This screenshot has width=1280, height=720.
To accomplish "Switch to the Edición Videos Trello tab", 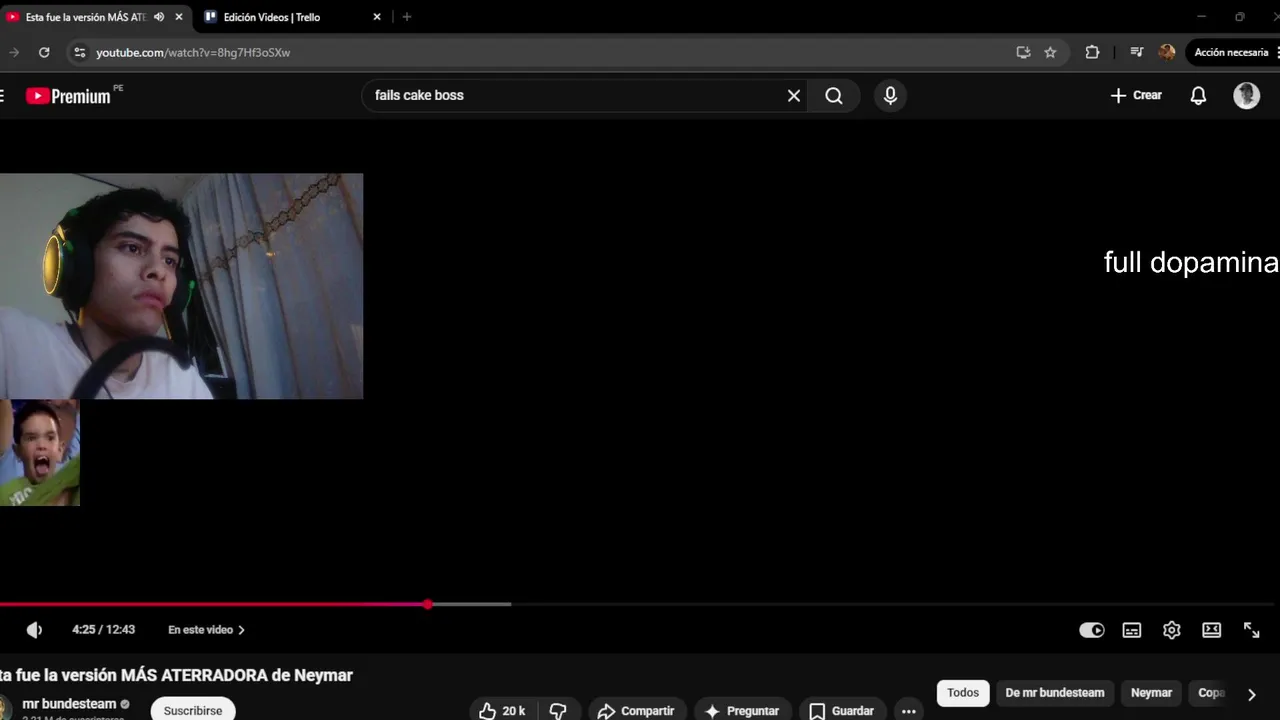I will pos(272,17).
